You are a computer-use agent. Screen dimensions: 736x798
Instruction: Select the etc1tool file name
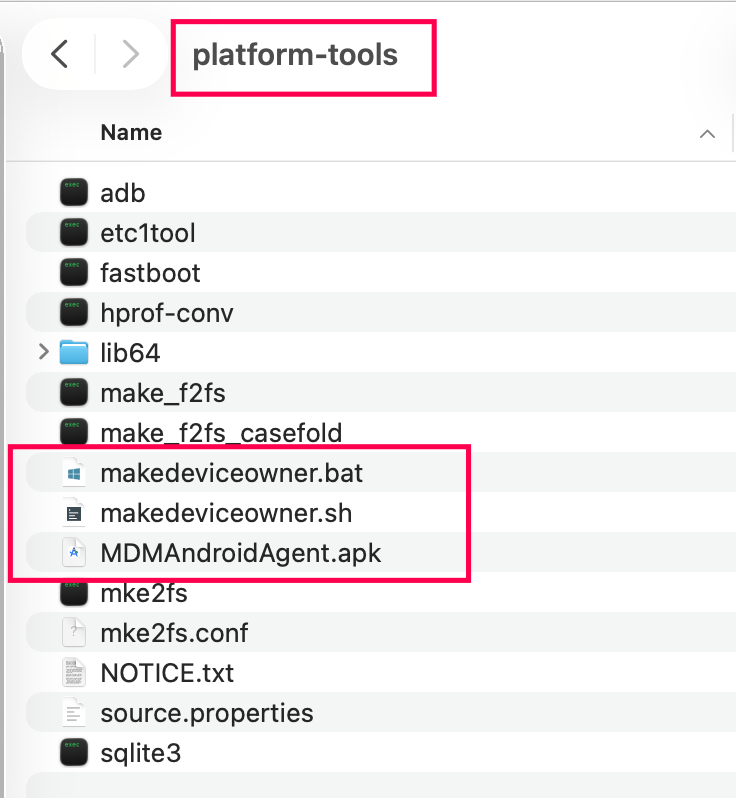pyautogui.click(x=148, y=233)
